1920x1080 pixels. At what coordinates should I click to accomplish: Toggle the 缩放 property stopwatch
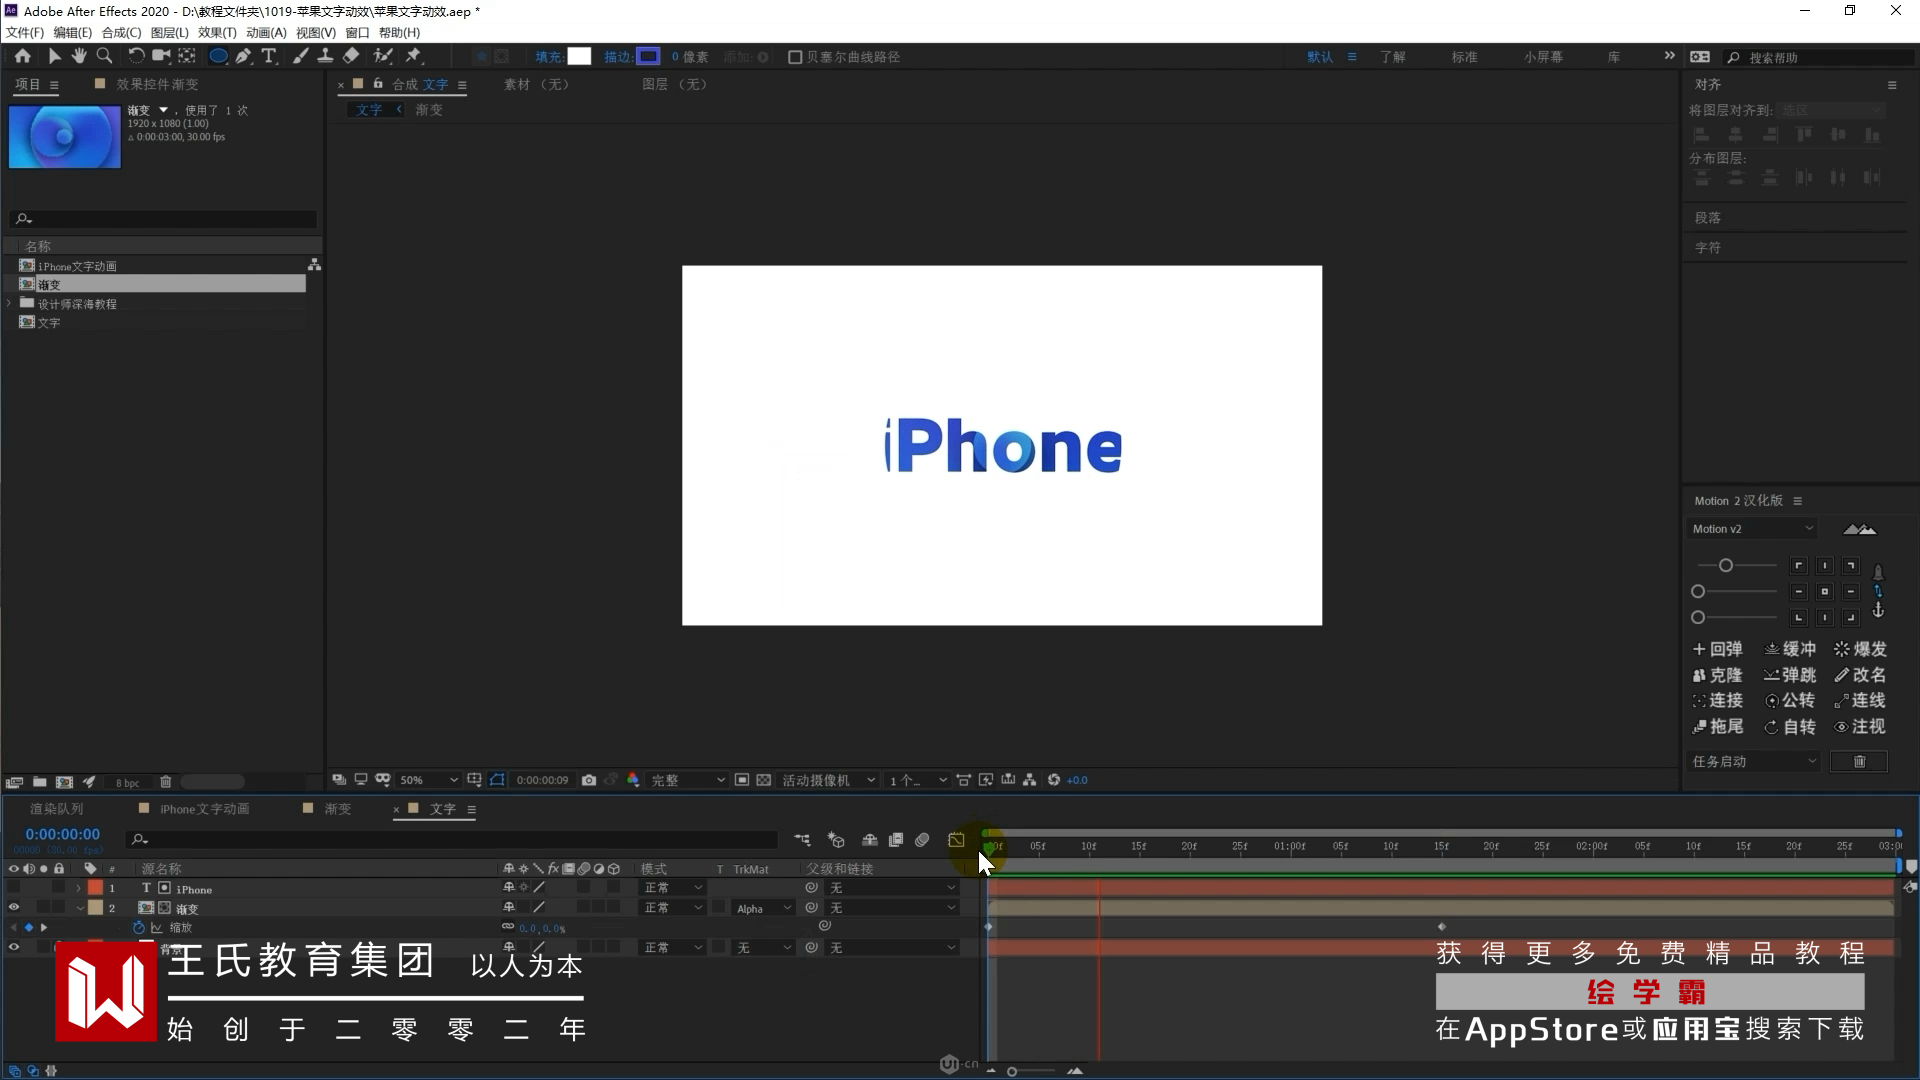click(139, 928)
